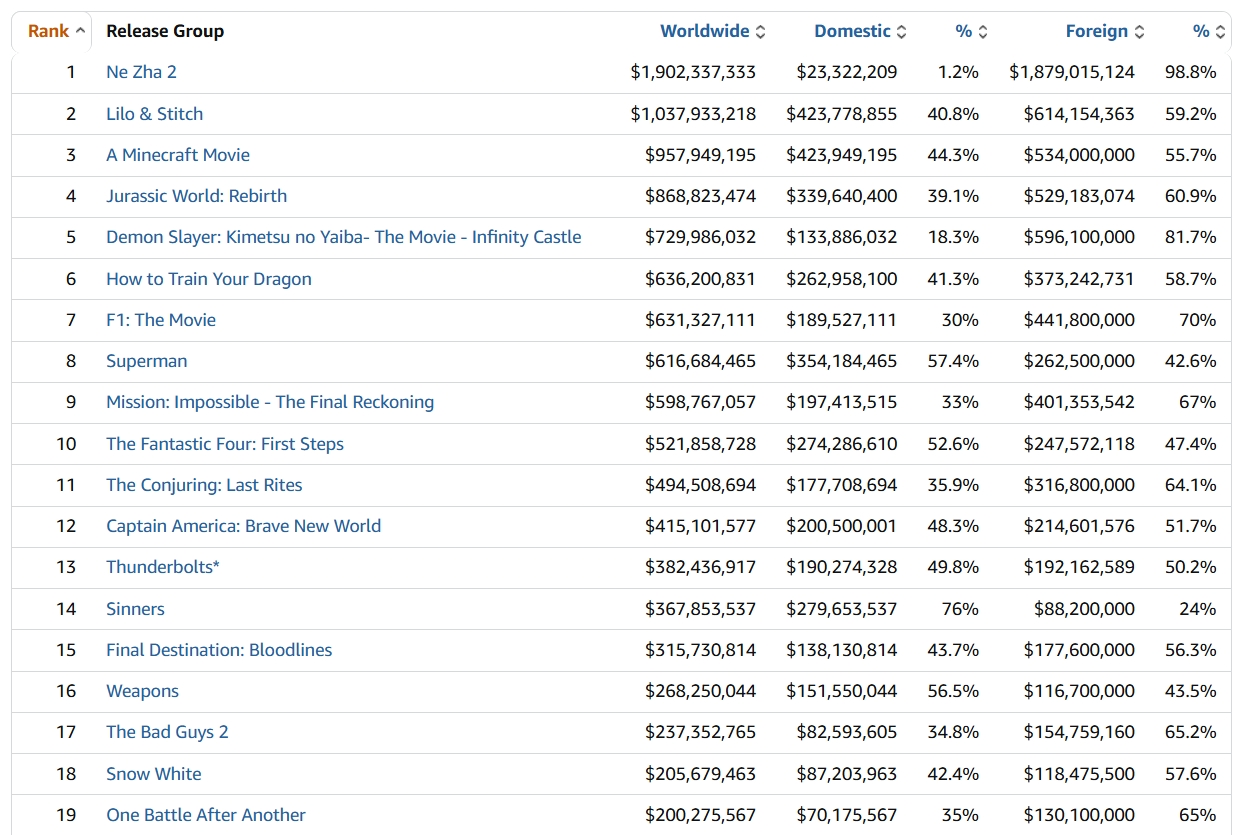The height and width of the screenshot is (835, 1239).
Task: Sort by Domestic gross column
Action: click(x=852, y=31)
